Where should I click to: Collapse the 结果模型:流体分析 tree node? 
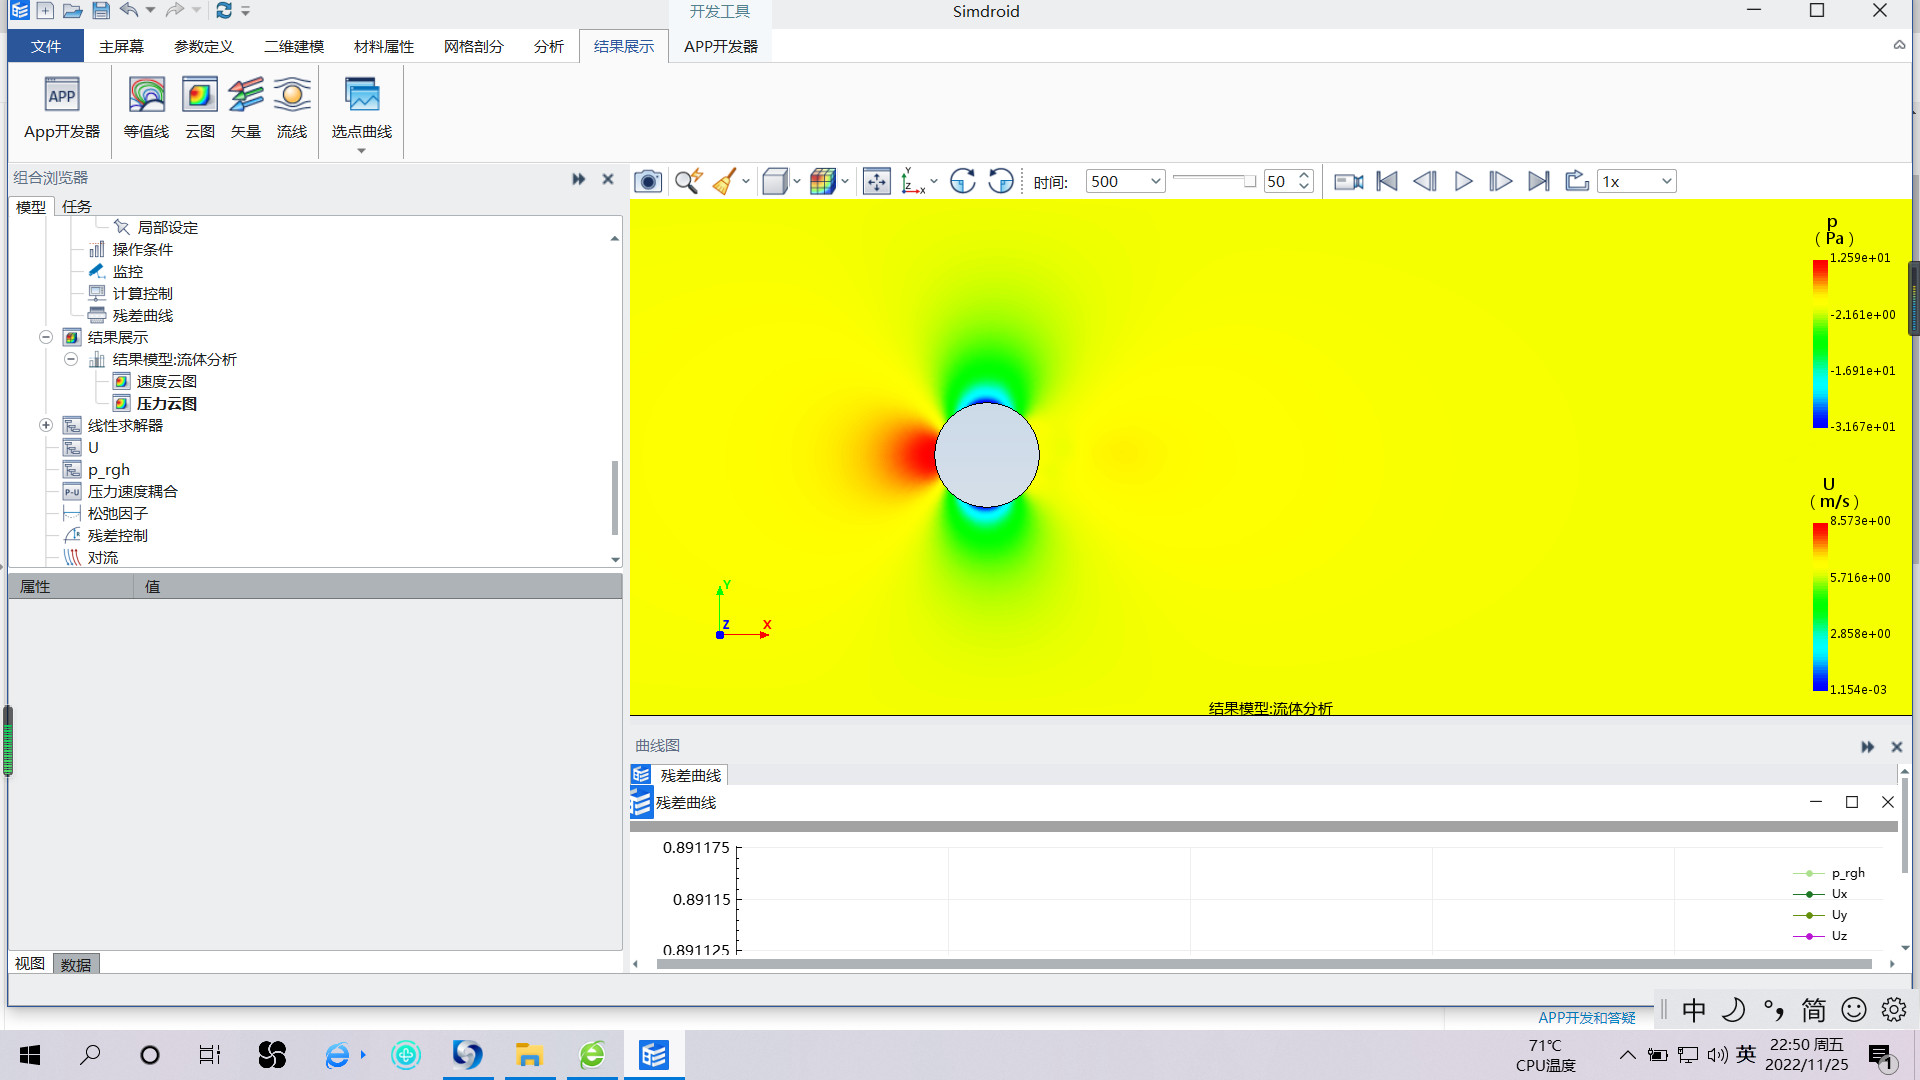click(71, 359)
